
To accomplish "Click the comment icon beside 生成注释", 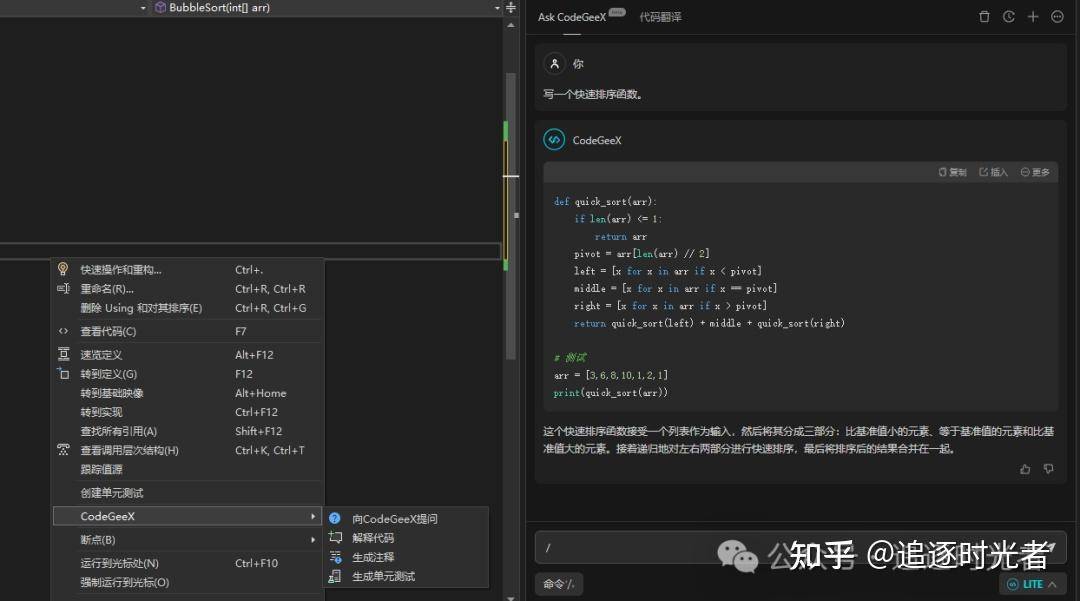I will [x=335, y=557].
